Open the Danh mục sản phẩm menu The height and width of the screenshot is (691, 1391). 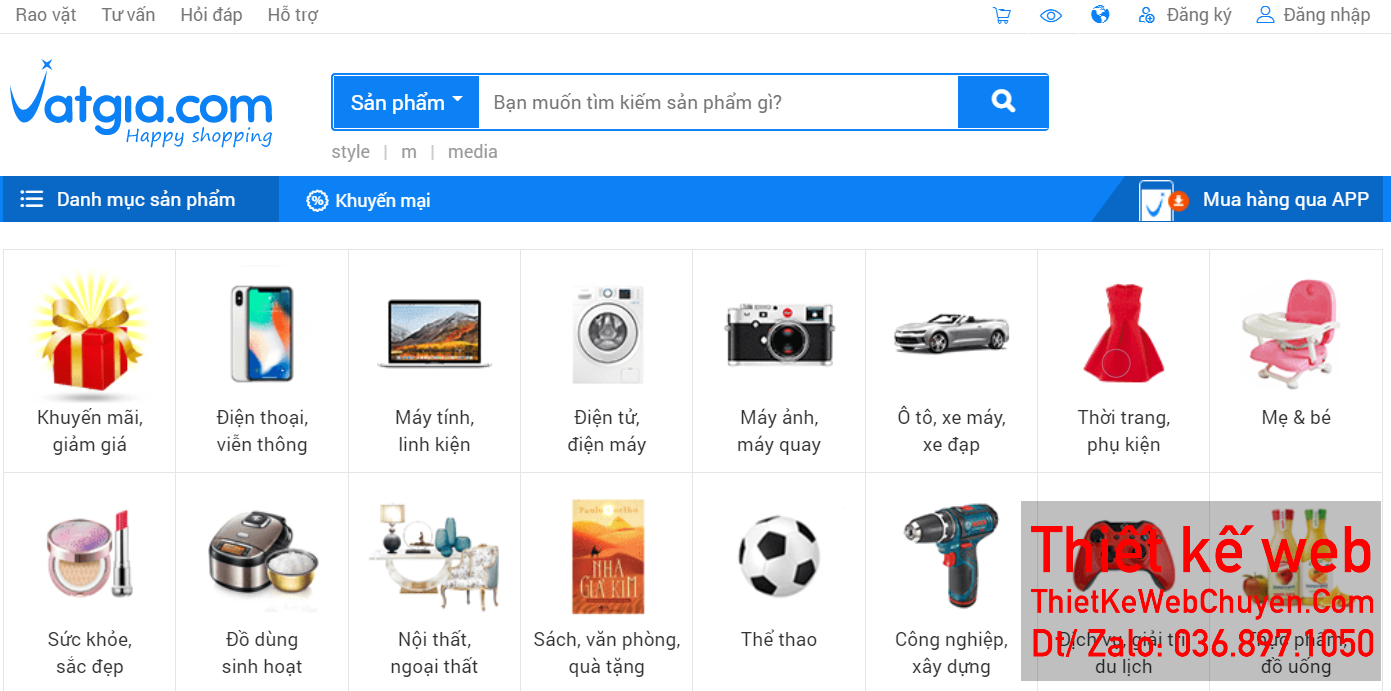pyautogui.click(x=139, y=198)
